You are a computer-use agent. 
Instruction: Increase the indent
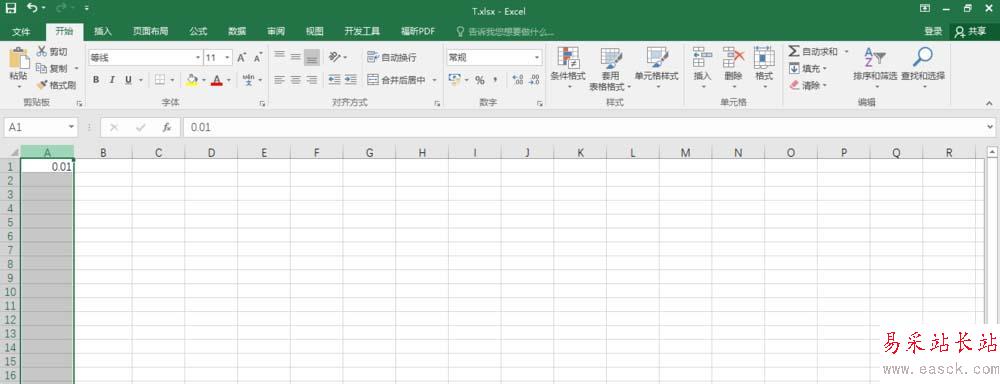pyautogui.click(x=350, y=80)
